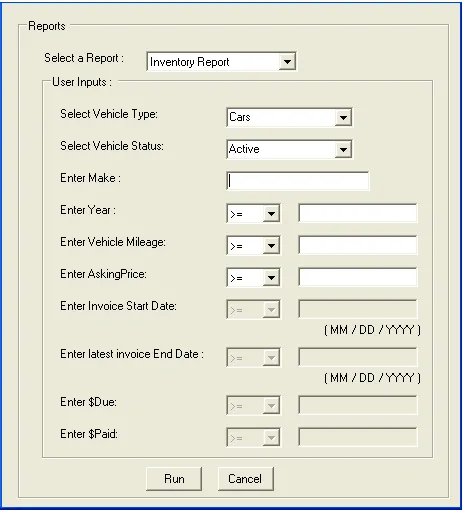Click the Enter latest invoice End Date label
Image resolution: width=463 pixels, height=510 pixels.
point(132,354)
